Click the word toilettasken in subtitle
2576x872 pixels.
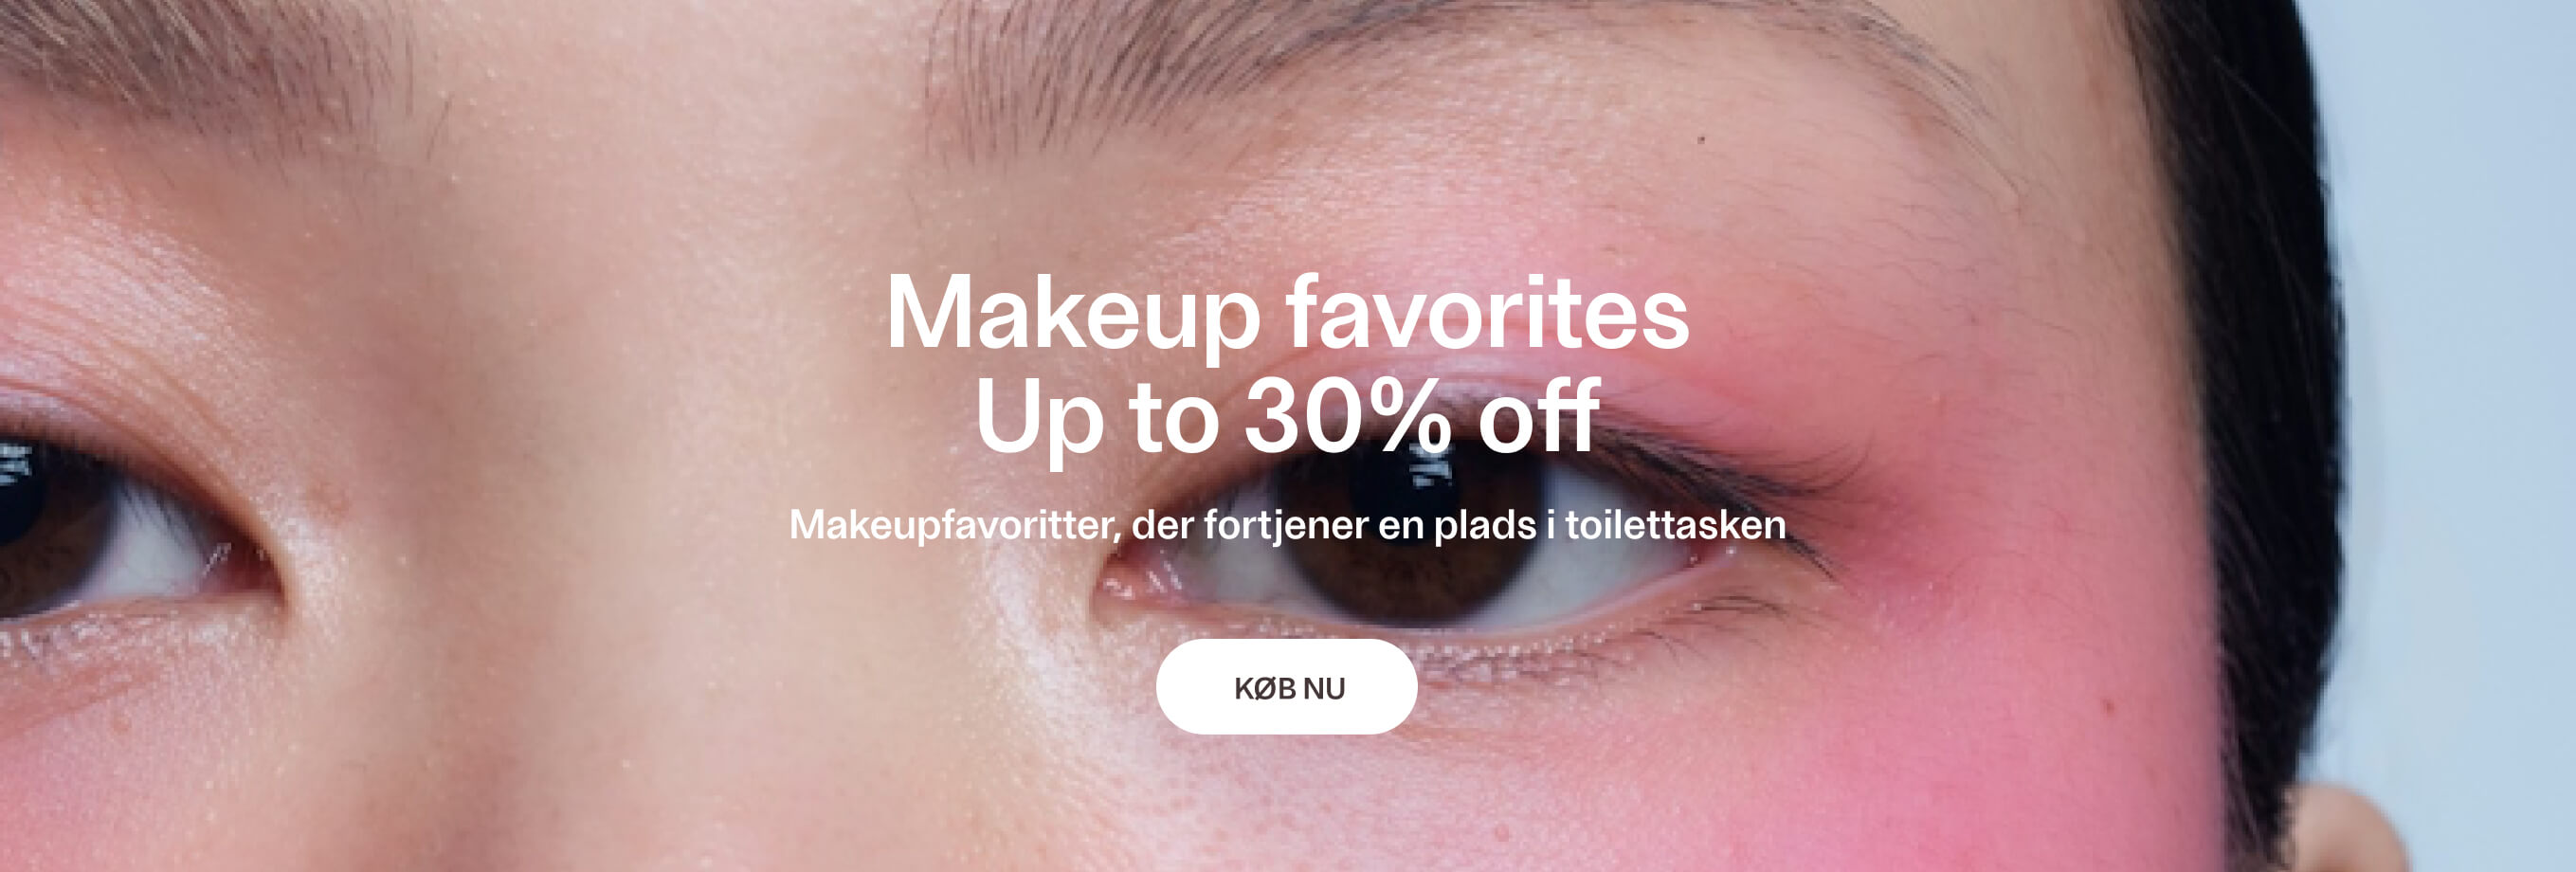pyautogui.click(x=1675, y=524)
